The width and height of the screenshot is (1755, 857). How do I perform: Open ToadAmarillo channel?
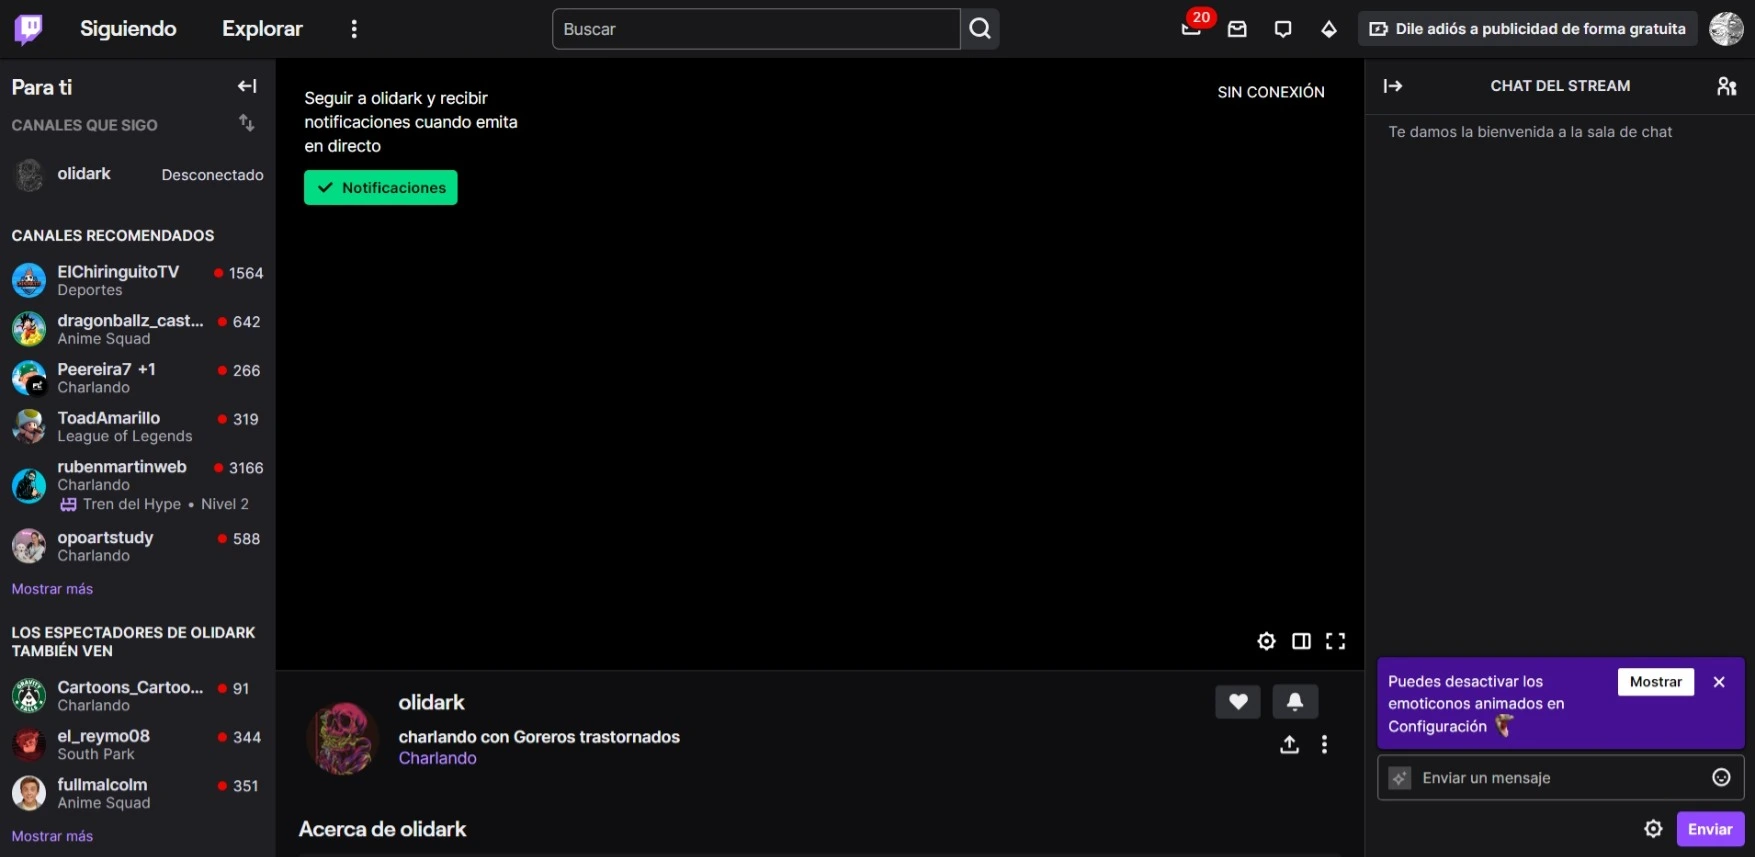[x=138, y=427]
